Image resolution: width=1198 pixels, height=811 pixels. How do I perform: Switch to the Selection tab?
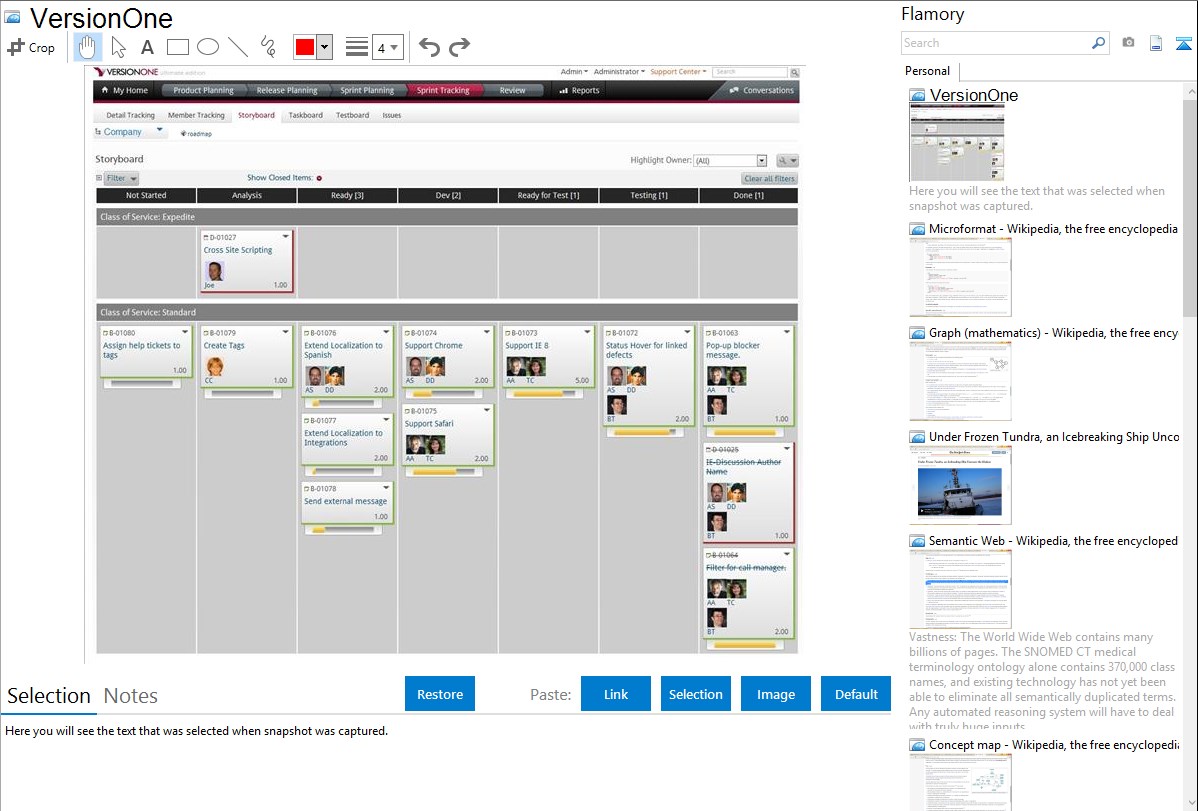49,696
